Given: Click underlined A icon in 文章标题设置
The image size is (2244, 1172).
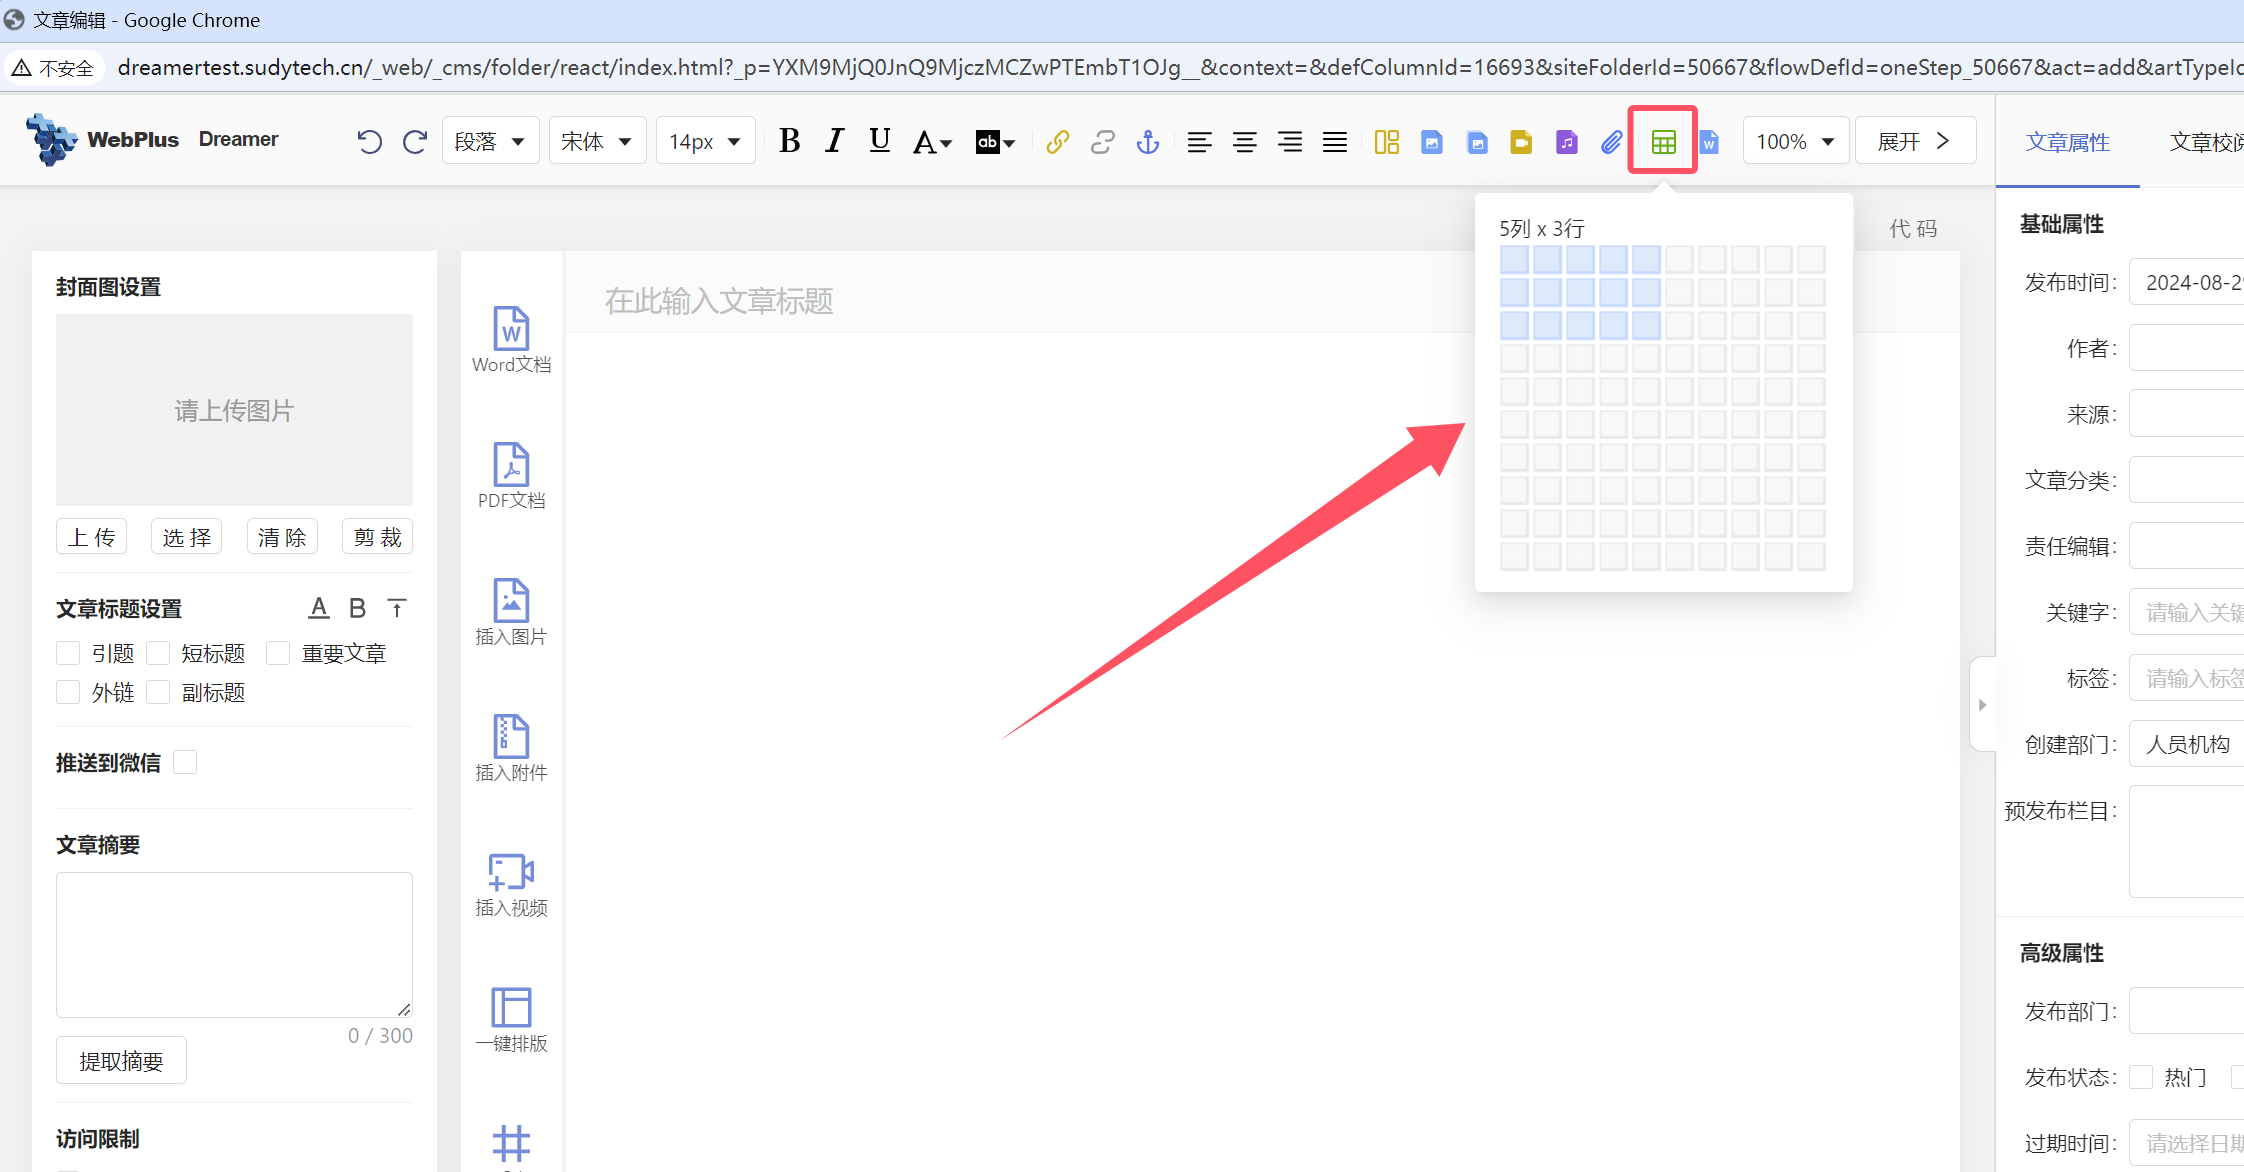Looking at the screenshot, I should (318, 608).
